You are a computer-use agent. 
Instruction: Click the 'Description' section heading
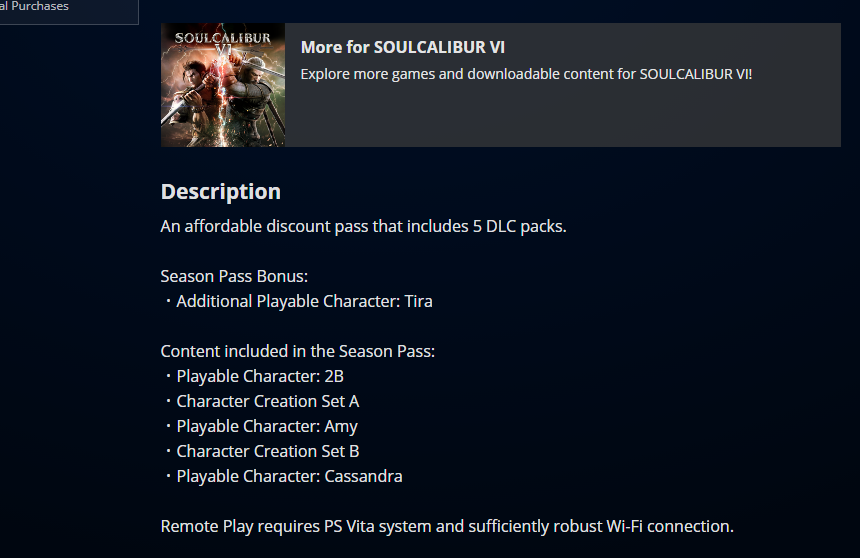pyautogui.click(x=221, y=191)
